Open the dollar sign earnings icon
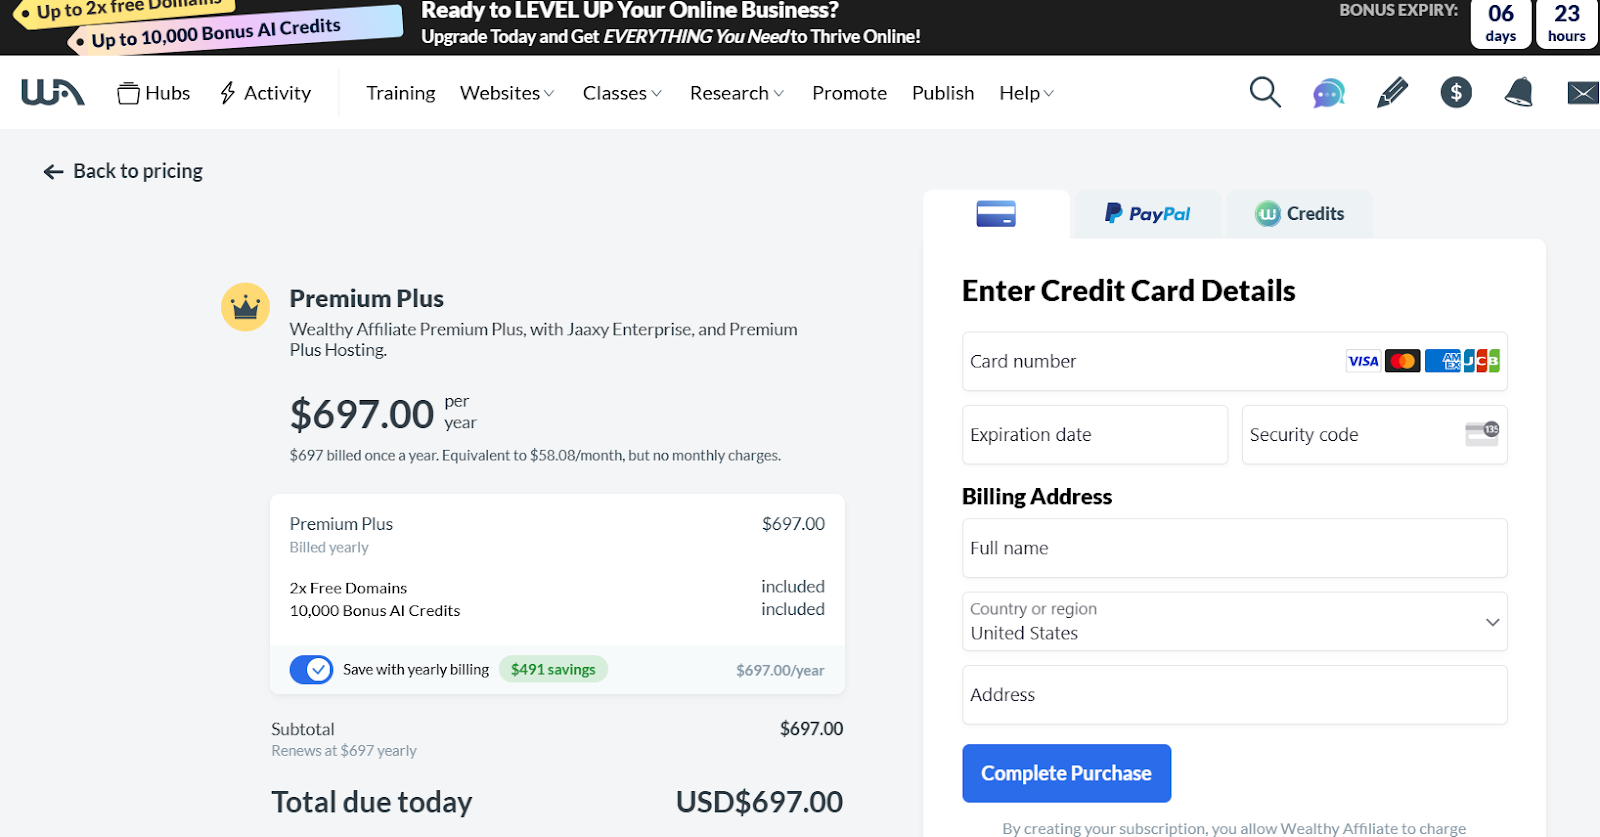 [1456, 93]
